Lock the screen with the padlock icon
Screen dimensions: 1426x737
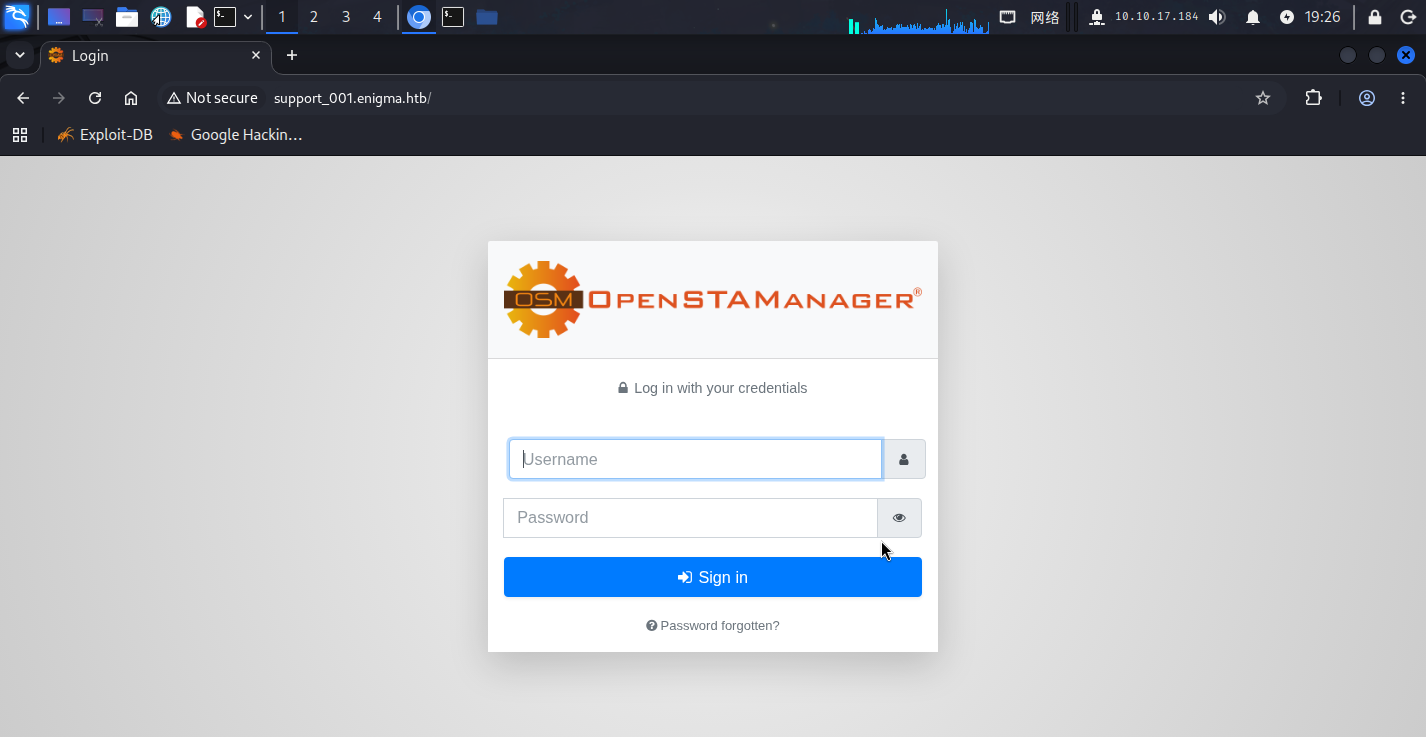pos(1375,17)
